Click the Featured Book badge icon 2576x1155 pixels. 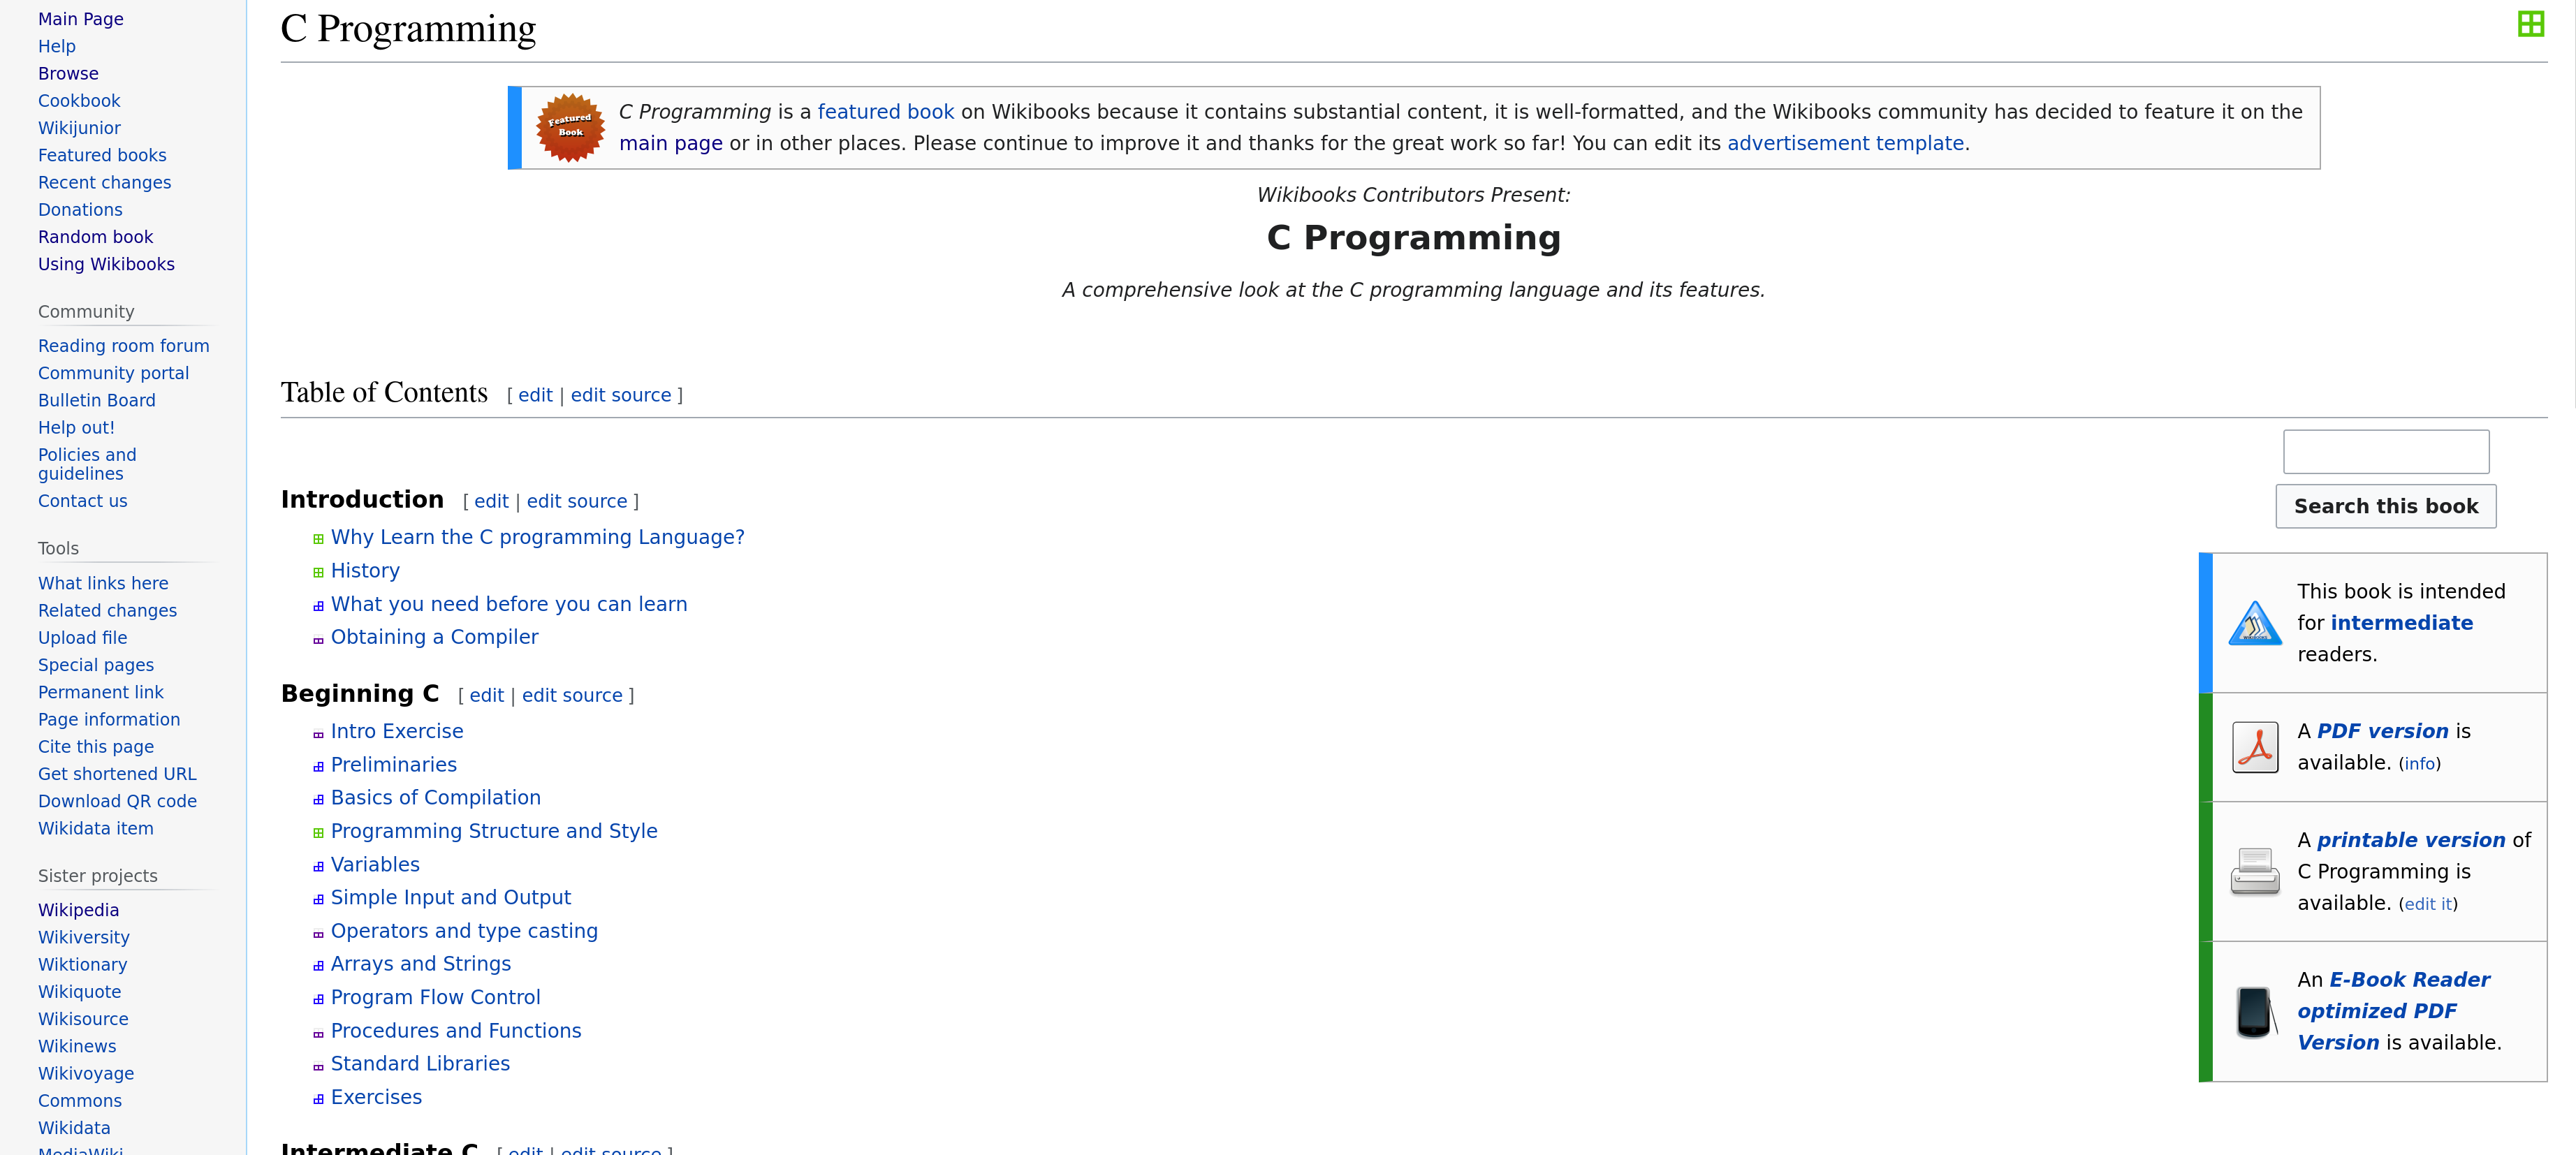570,128
